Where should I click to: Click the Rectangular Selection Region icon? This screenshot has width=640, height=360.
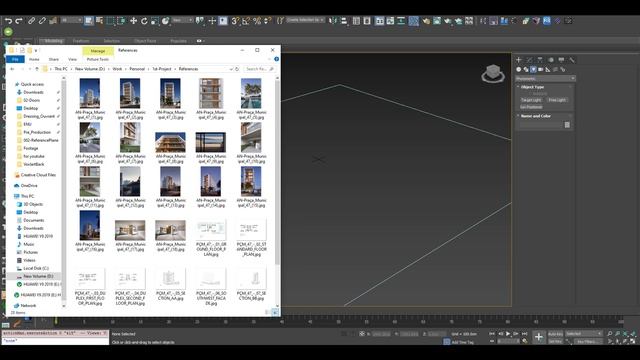click(x=110, y=20)
